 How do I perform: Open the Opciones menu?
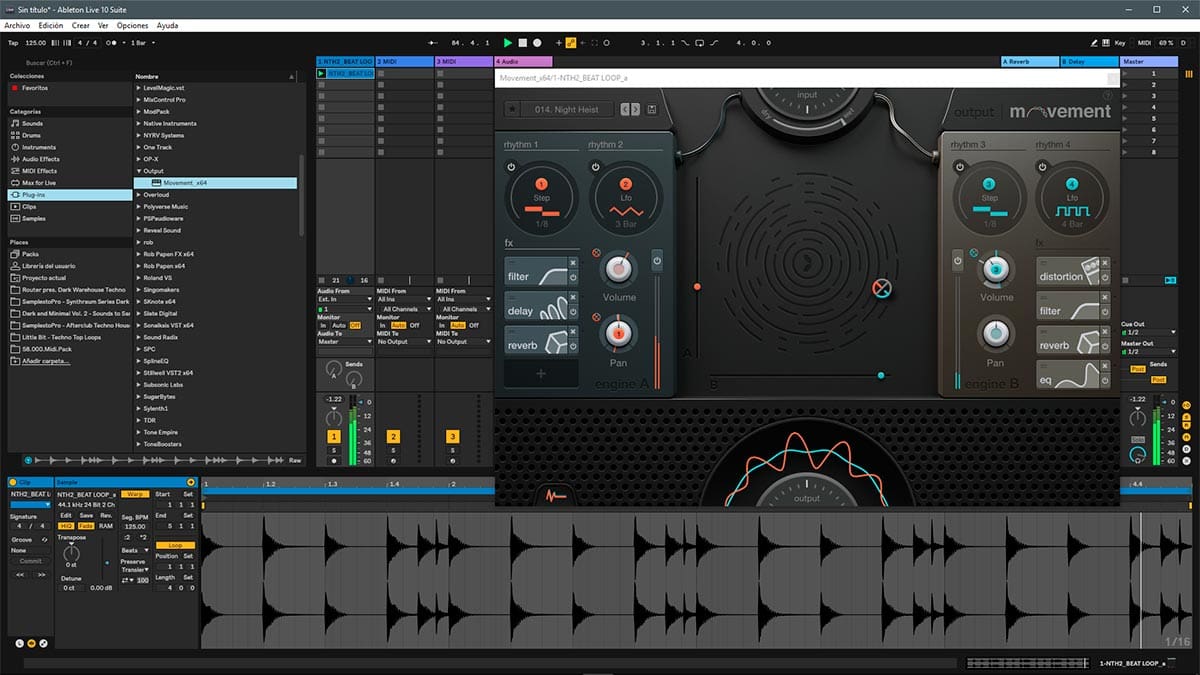tap(133, 24)
